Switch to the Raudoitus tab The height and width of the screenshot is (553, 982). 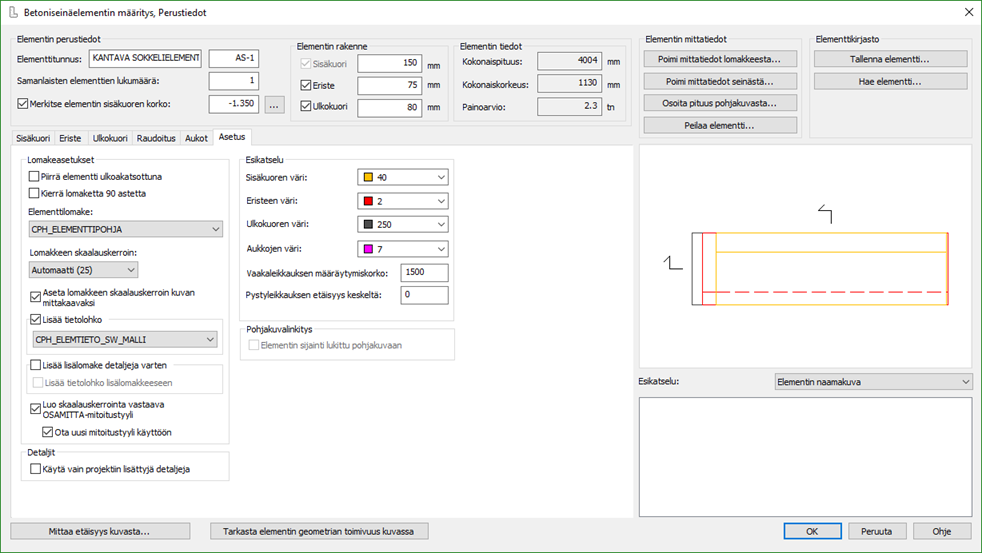click(156, 138)
